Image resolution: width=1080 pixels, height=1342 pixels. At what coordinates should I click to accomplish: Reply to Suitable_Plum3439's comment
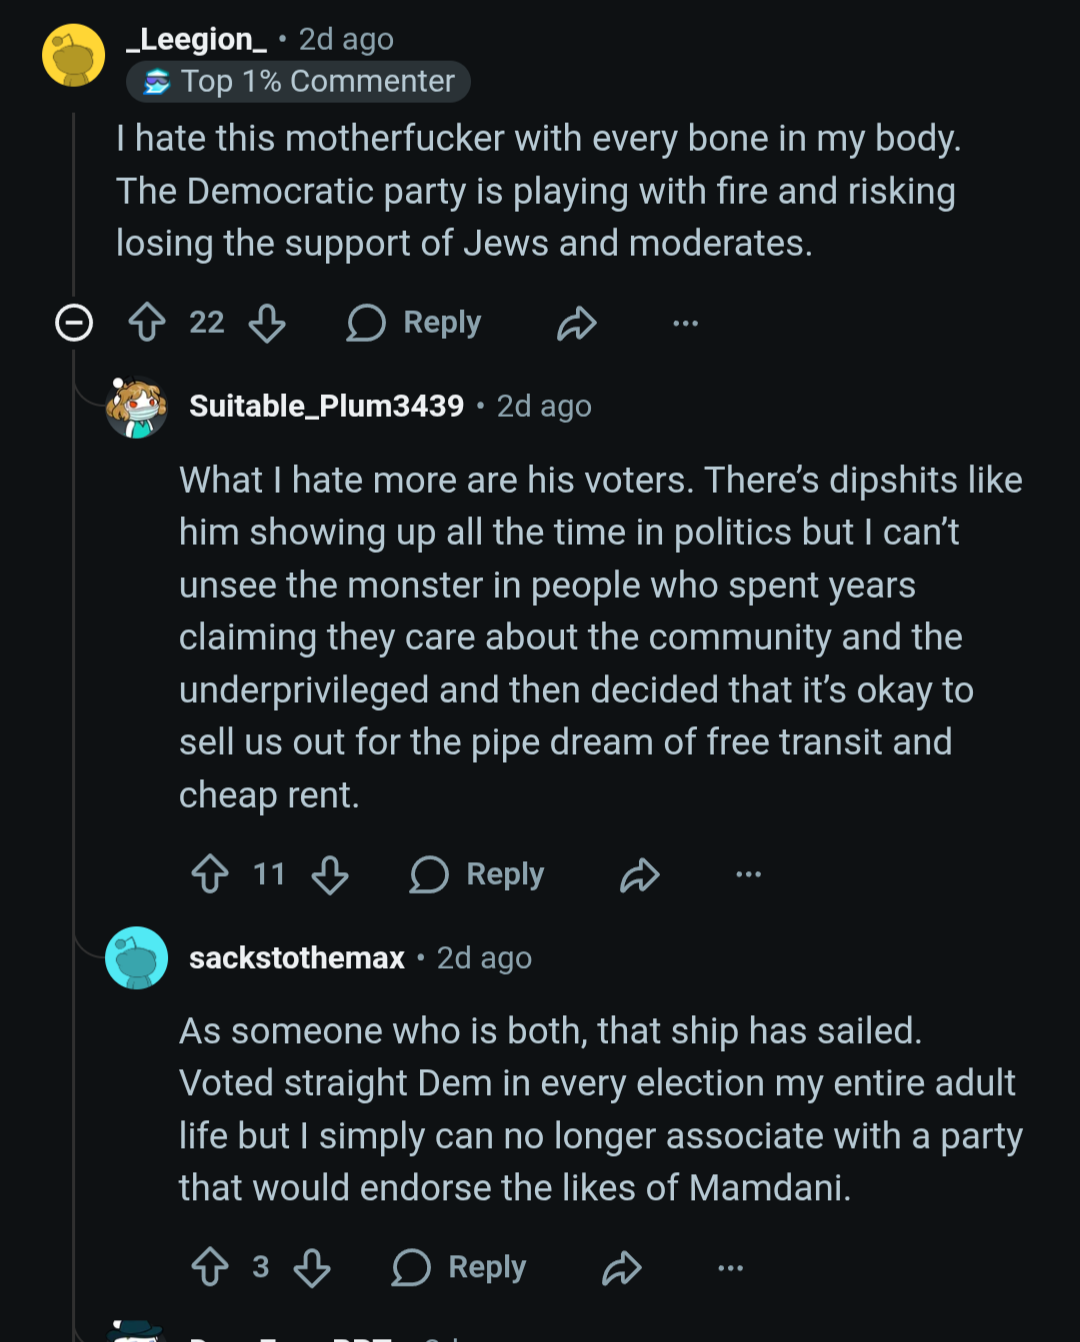(x=477, y=874)
